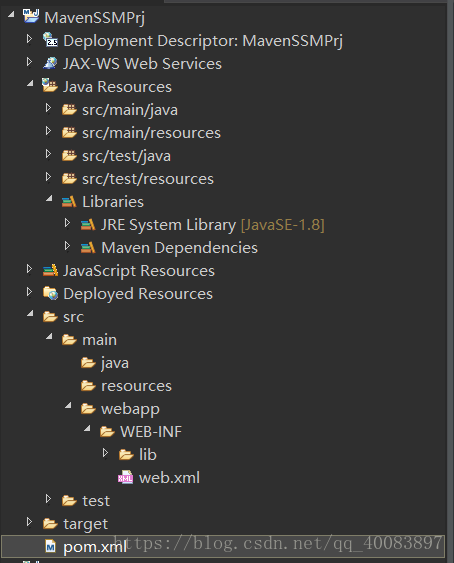
Task: Select the 'webapp' folder label
Action: coord(130,409)
